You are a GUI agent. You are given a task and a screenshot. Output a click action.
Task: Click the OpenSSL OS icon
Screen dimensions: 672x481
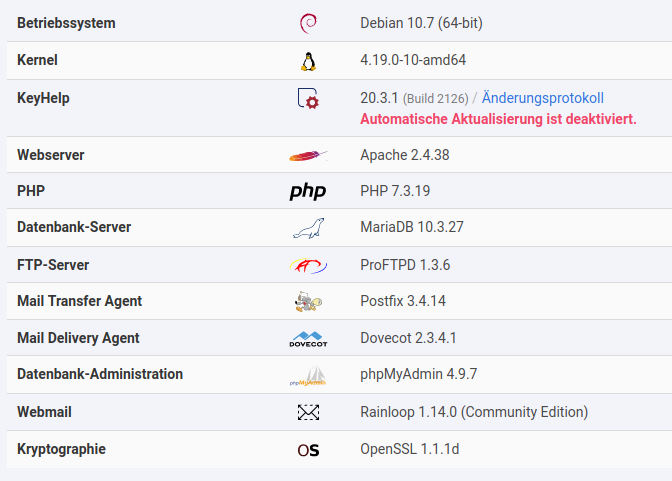click(307, 450)
